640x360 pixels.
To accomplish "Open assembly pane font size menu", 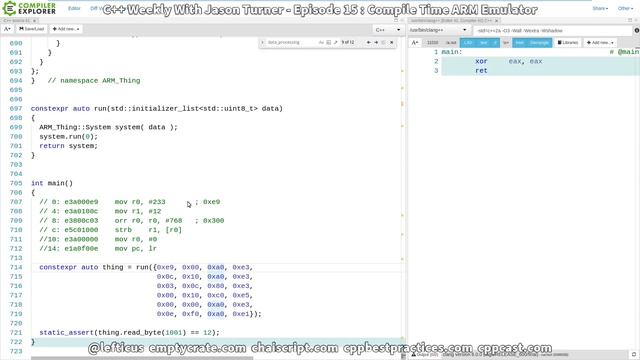I will click(414, 42).
